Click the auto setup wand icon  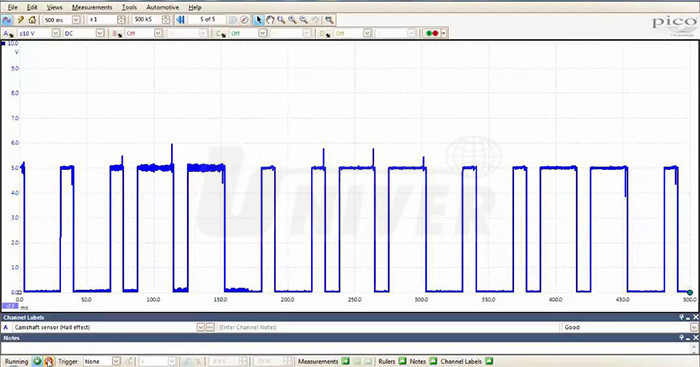coord(20,20)
